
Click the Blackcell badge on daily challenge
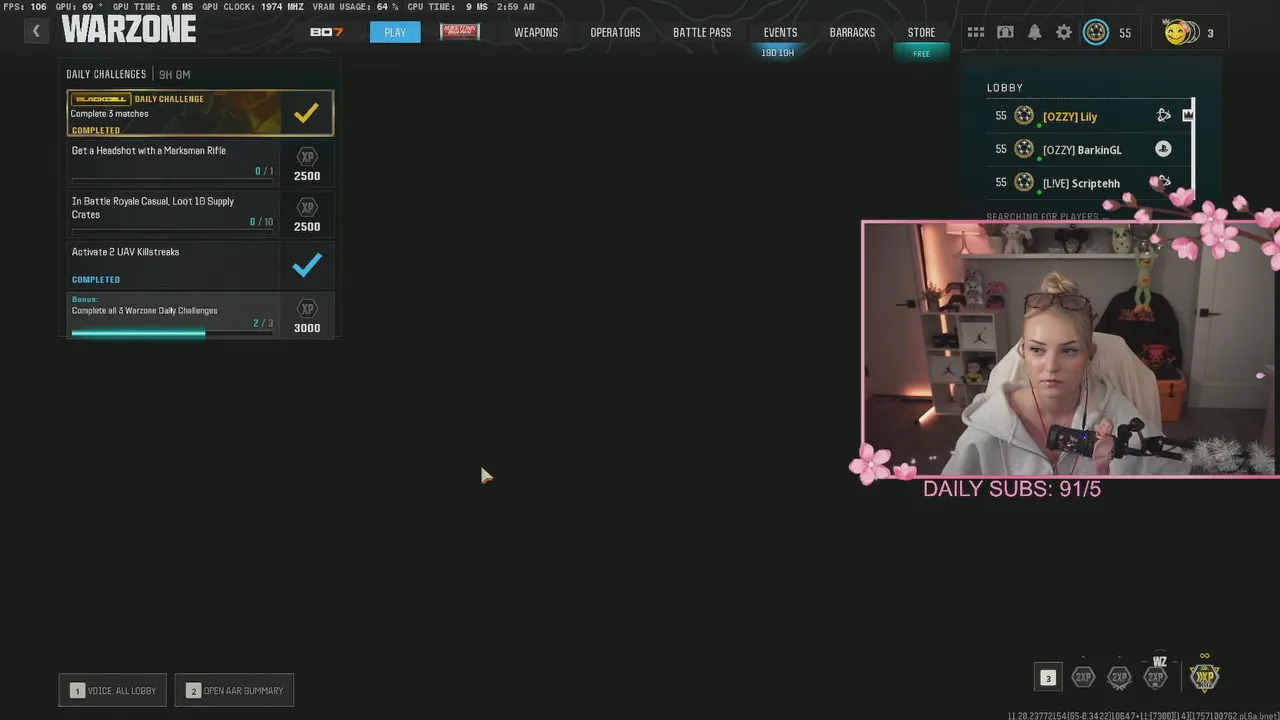pos(101,99)
